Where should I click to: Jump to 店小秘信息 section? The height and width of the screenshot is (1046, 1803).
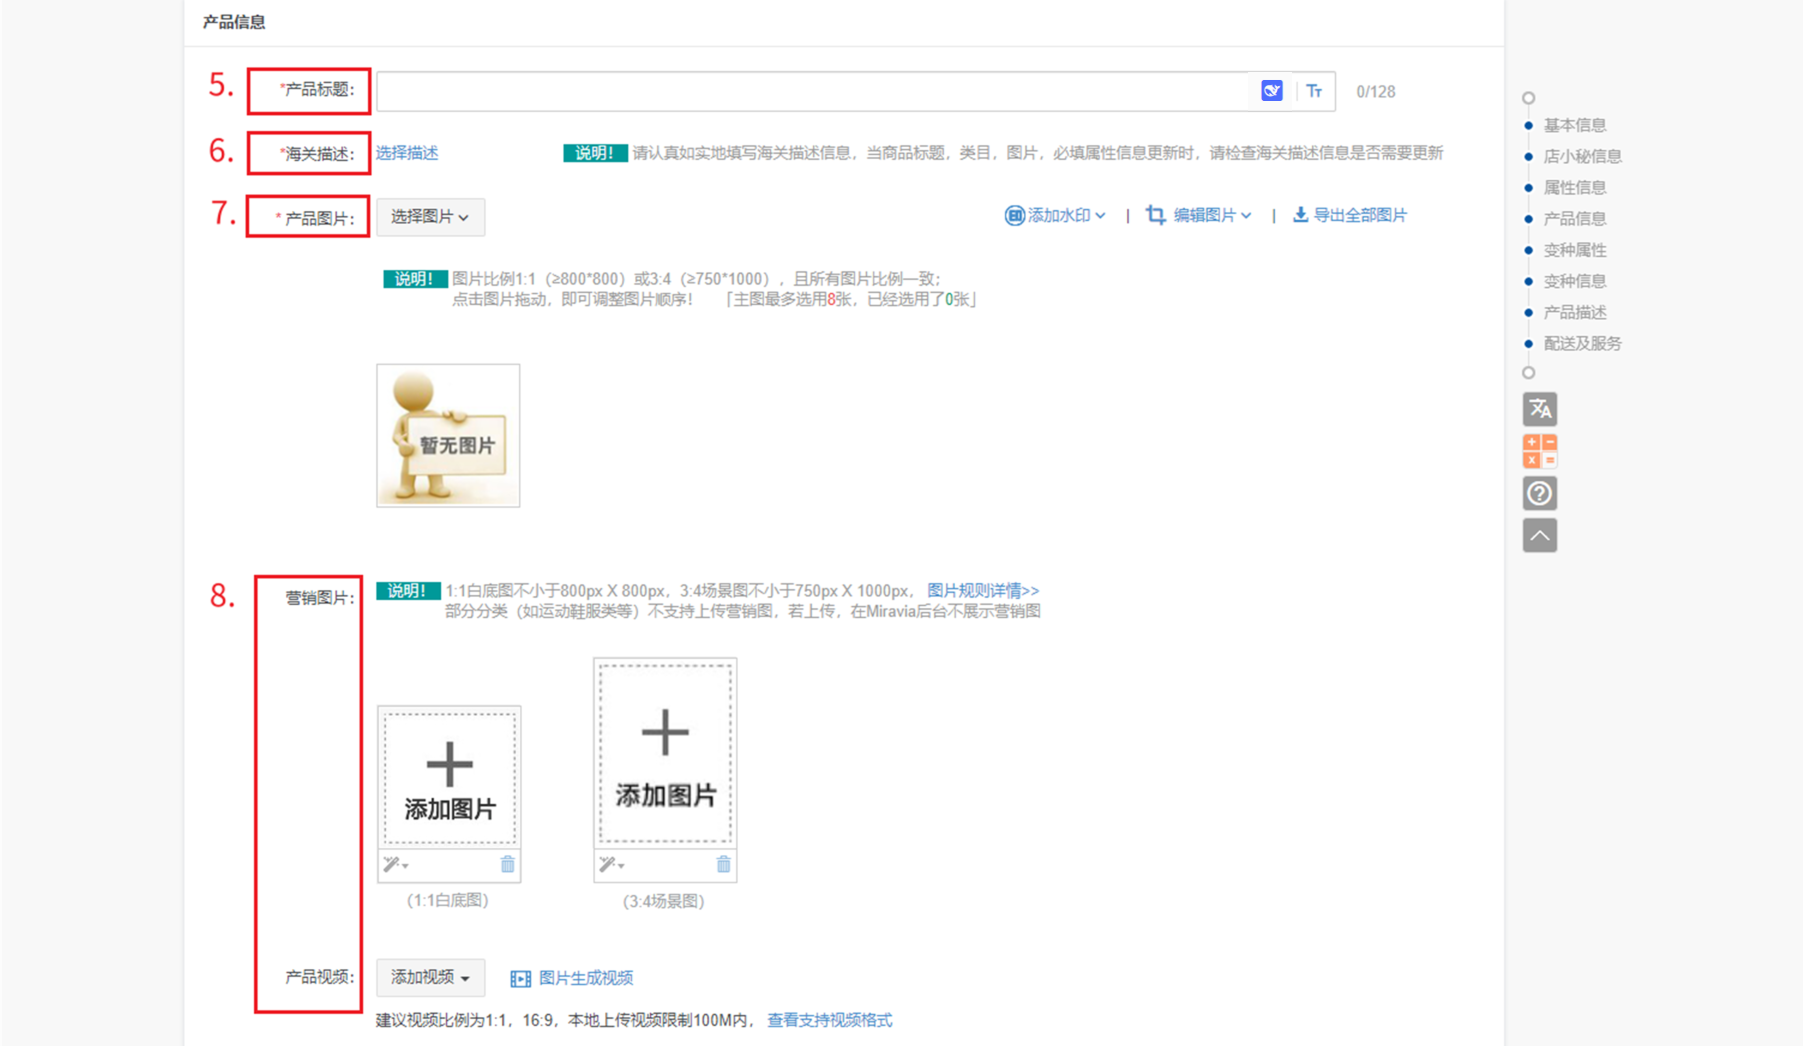pyautogui.click(x=1583, y=156)
